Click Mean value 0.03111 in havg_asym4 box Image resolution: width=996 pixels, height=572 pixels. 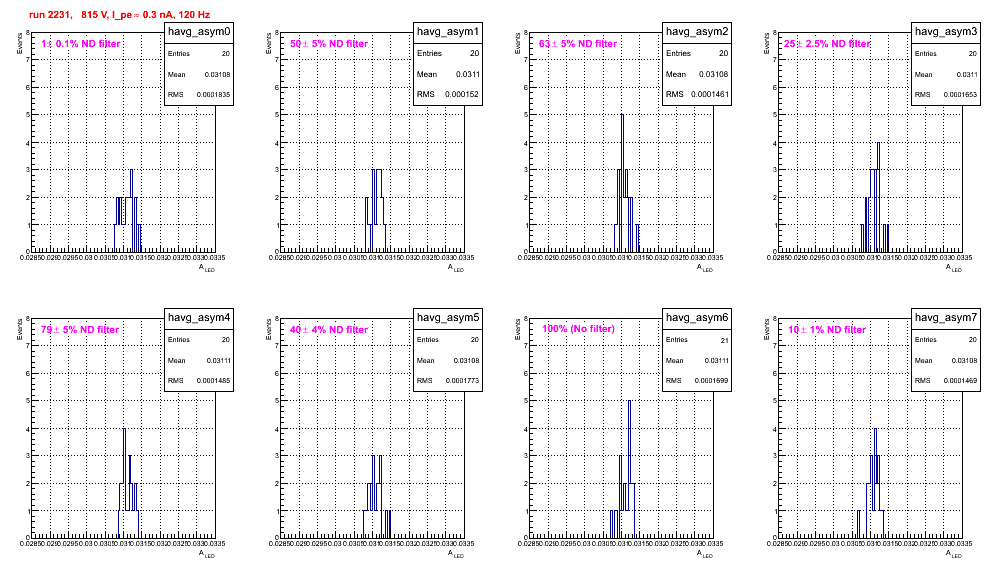click(x=219, y=360)
